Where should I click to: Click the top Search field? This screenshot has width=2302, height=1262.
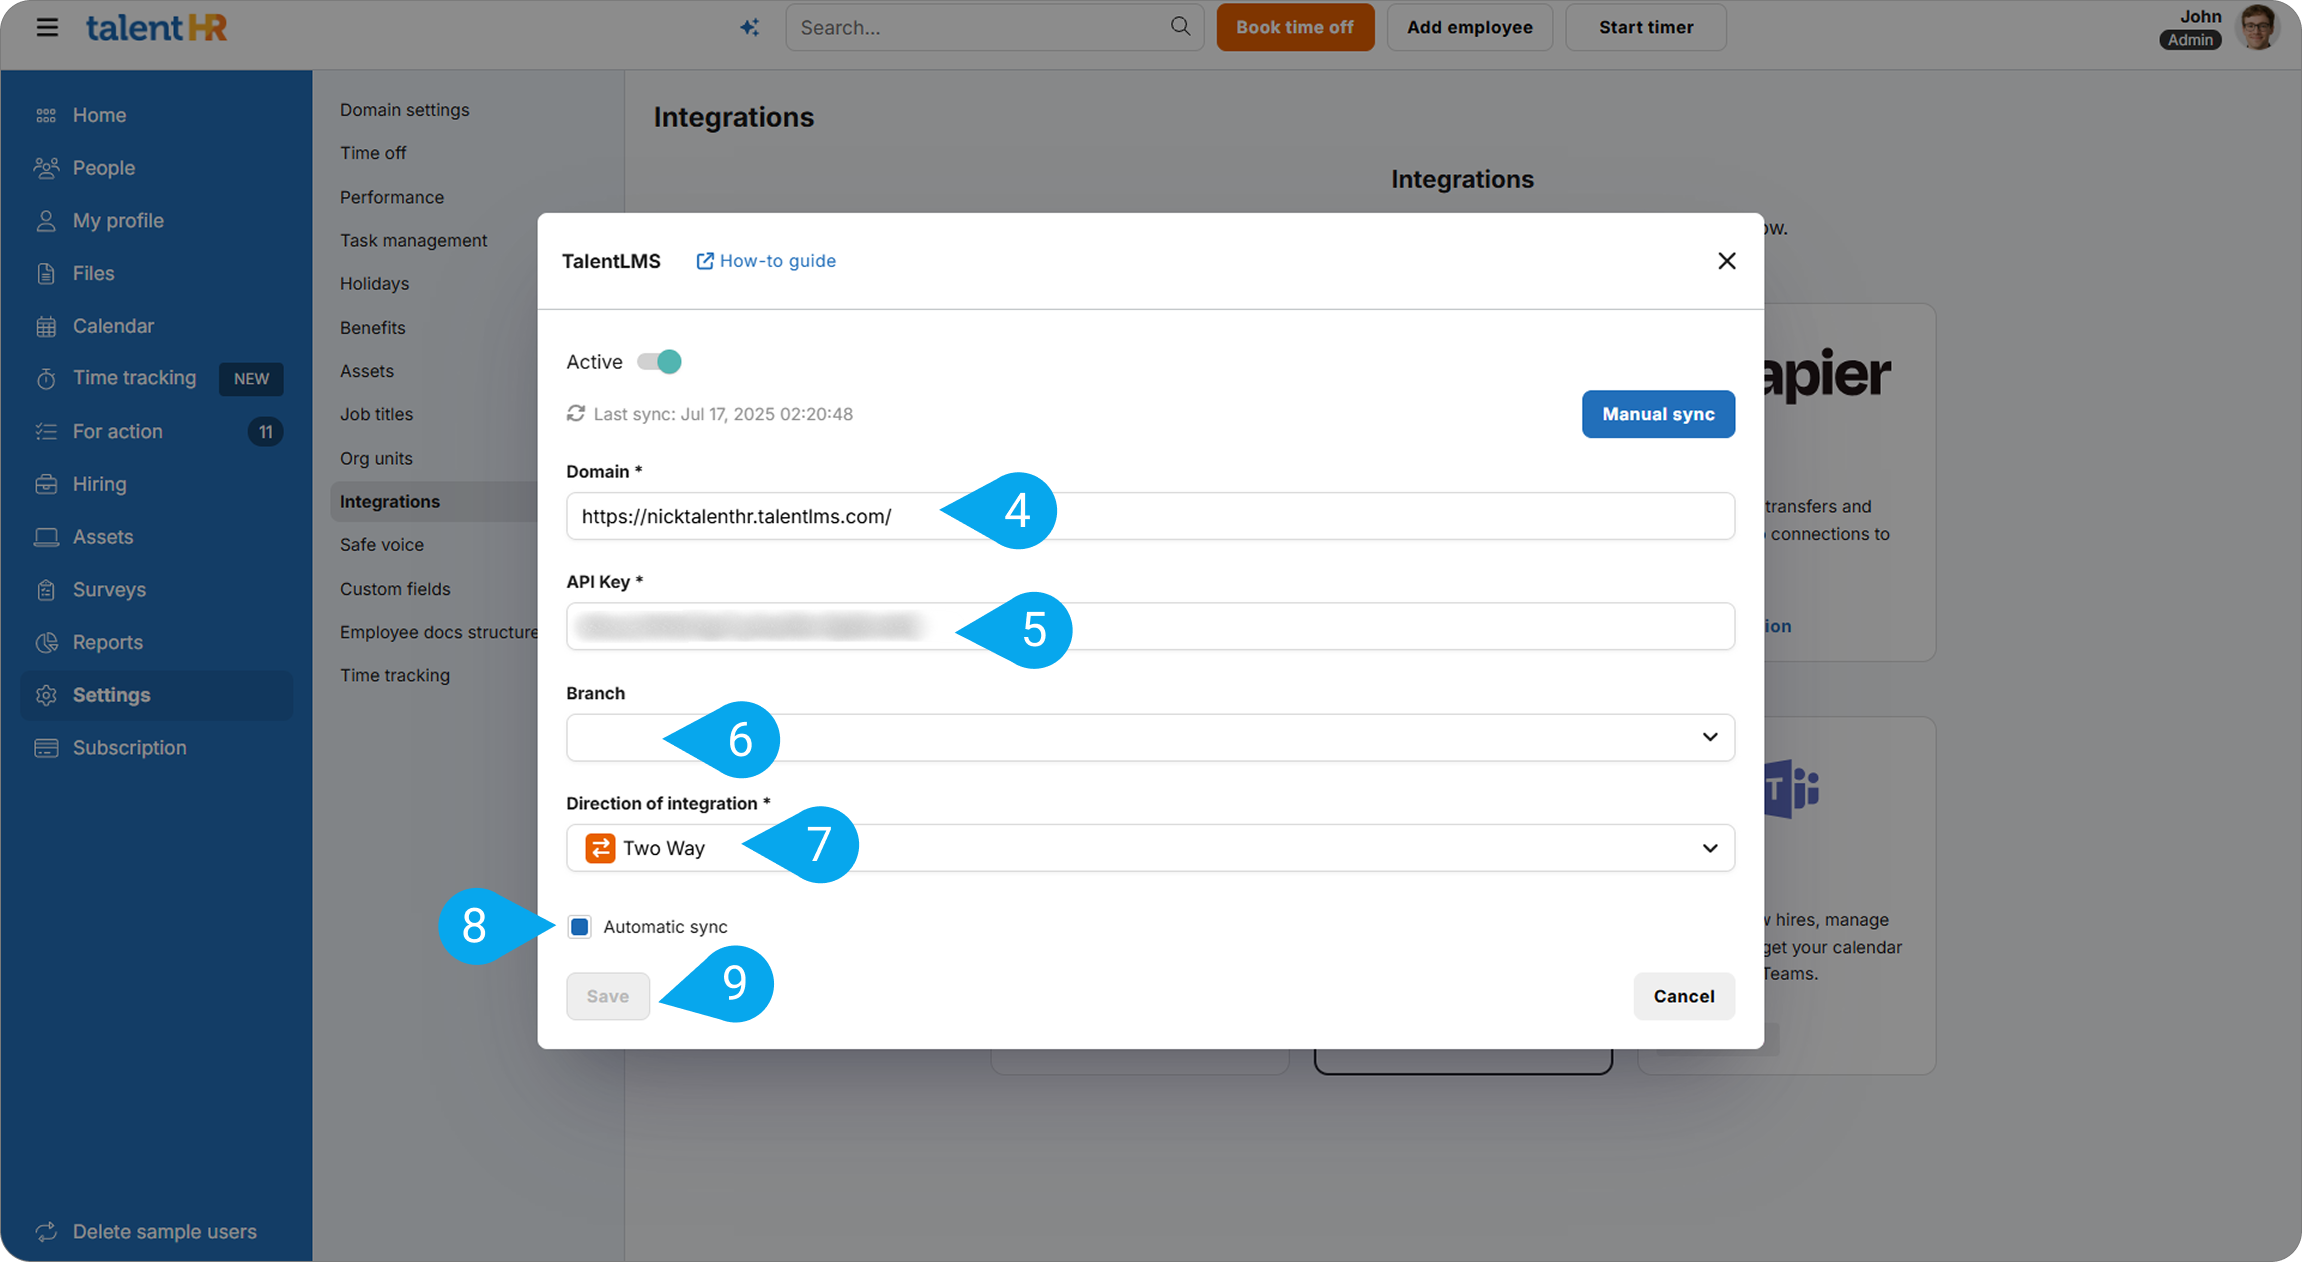994,27
